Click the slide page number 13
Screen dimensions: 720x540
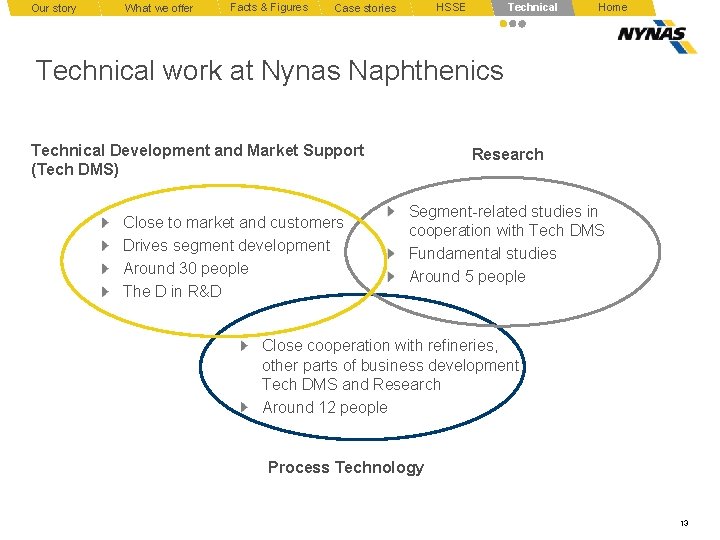[684, 523]
